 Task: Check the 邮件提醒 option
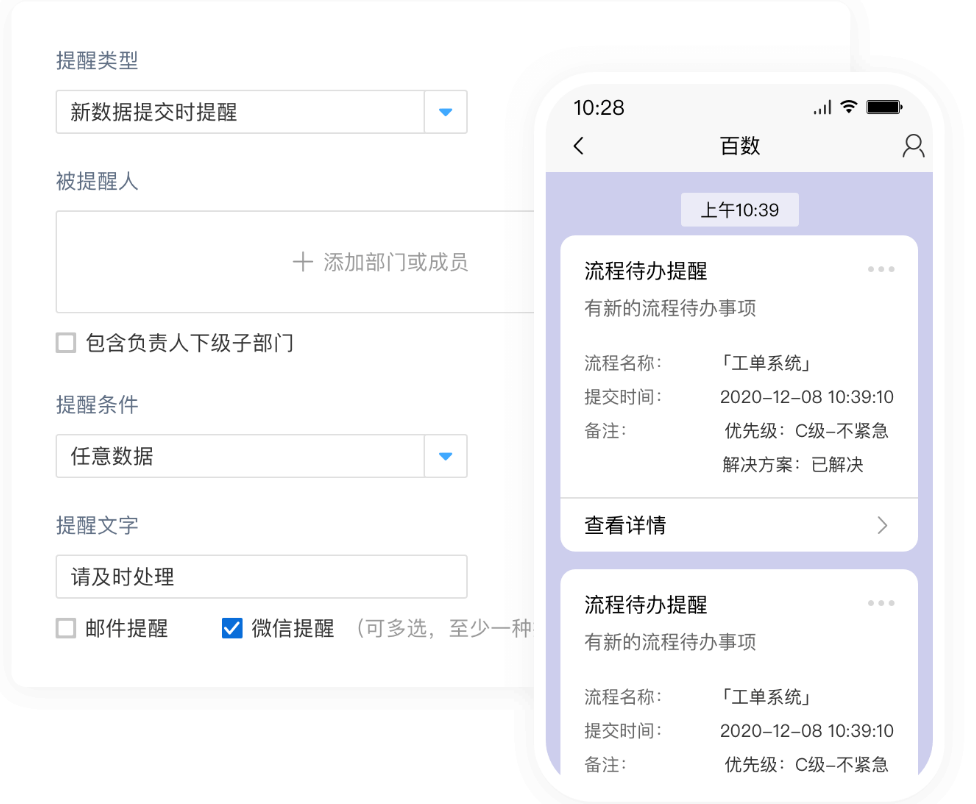pyautogui.click(x=66, y=629)
